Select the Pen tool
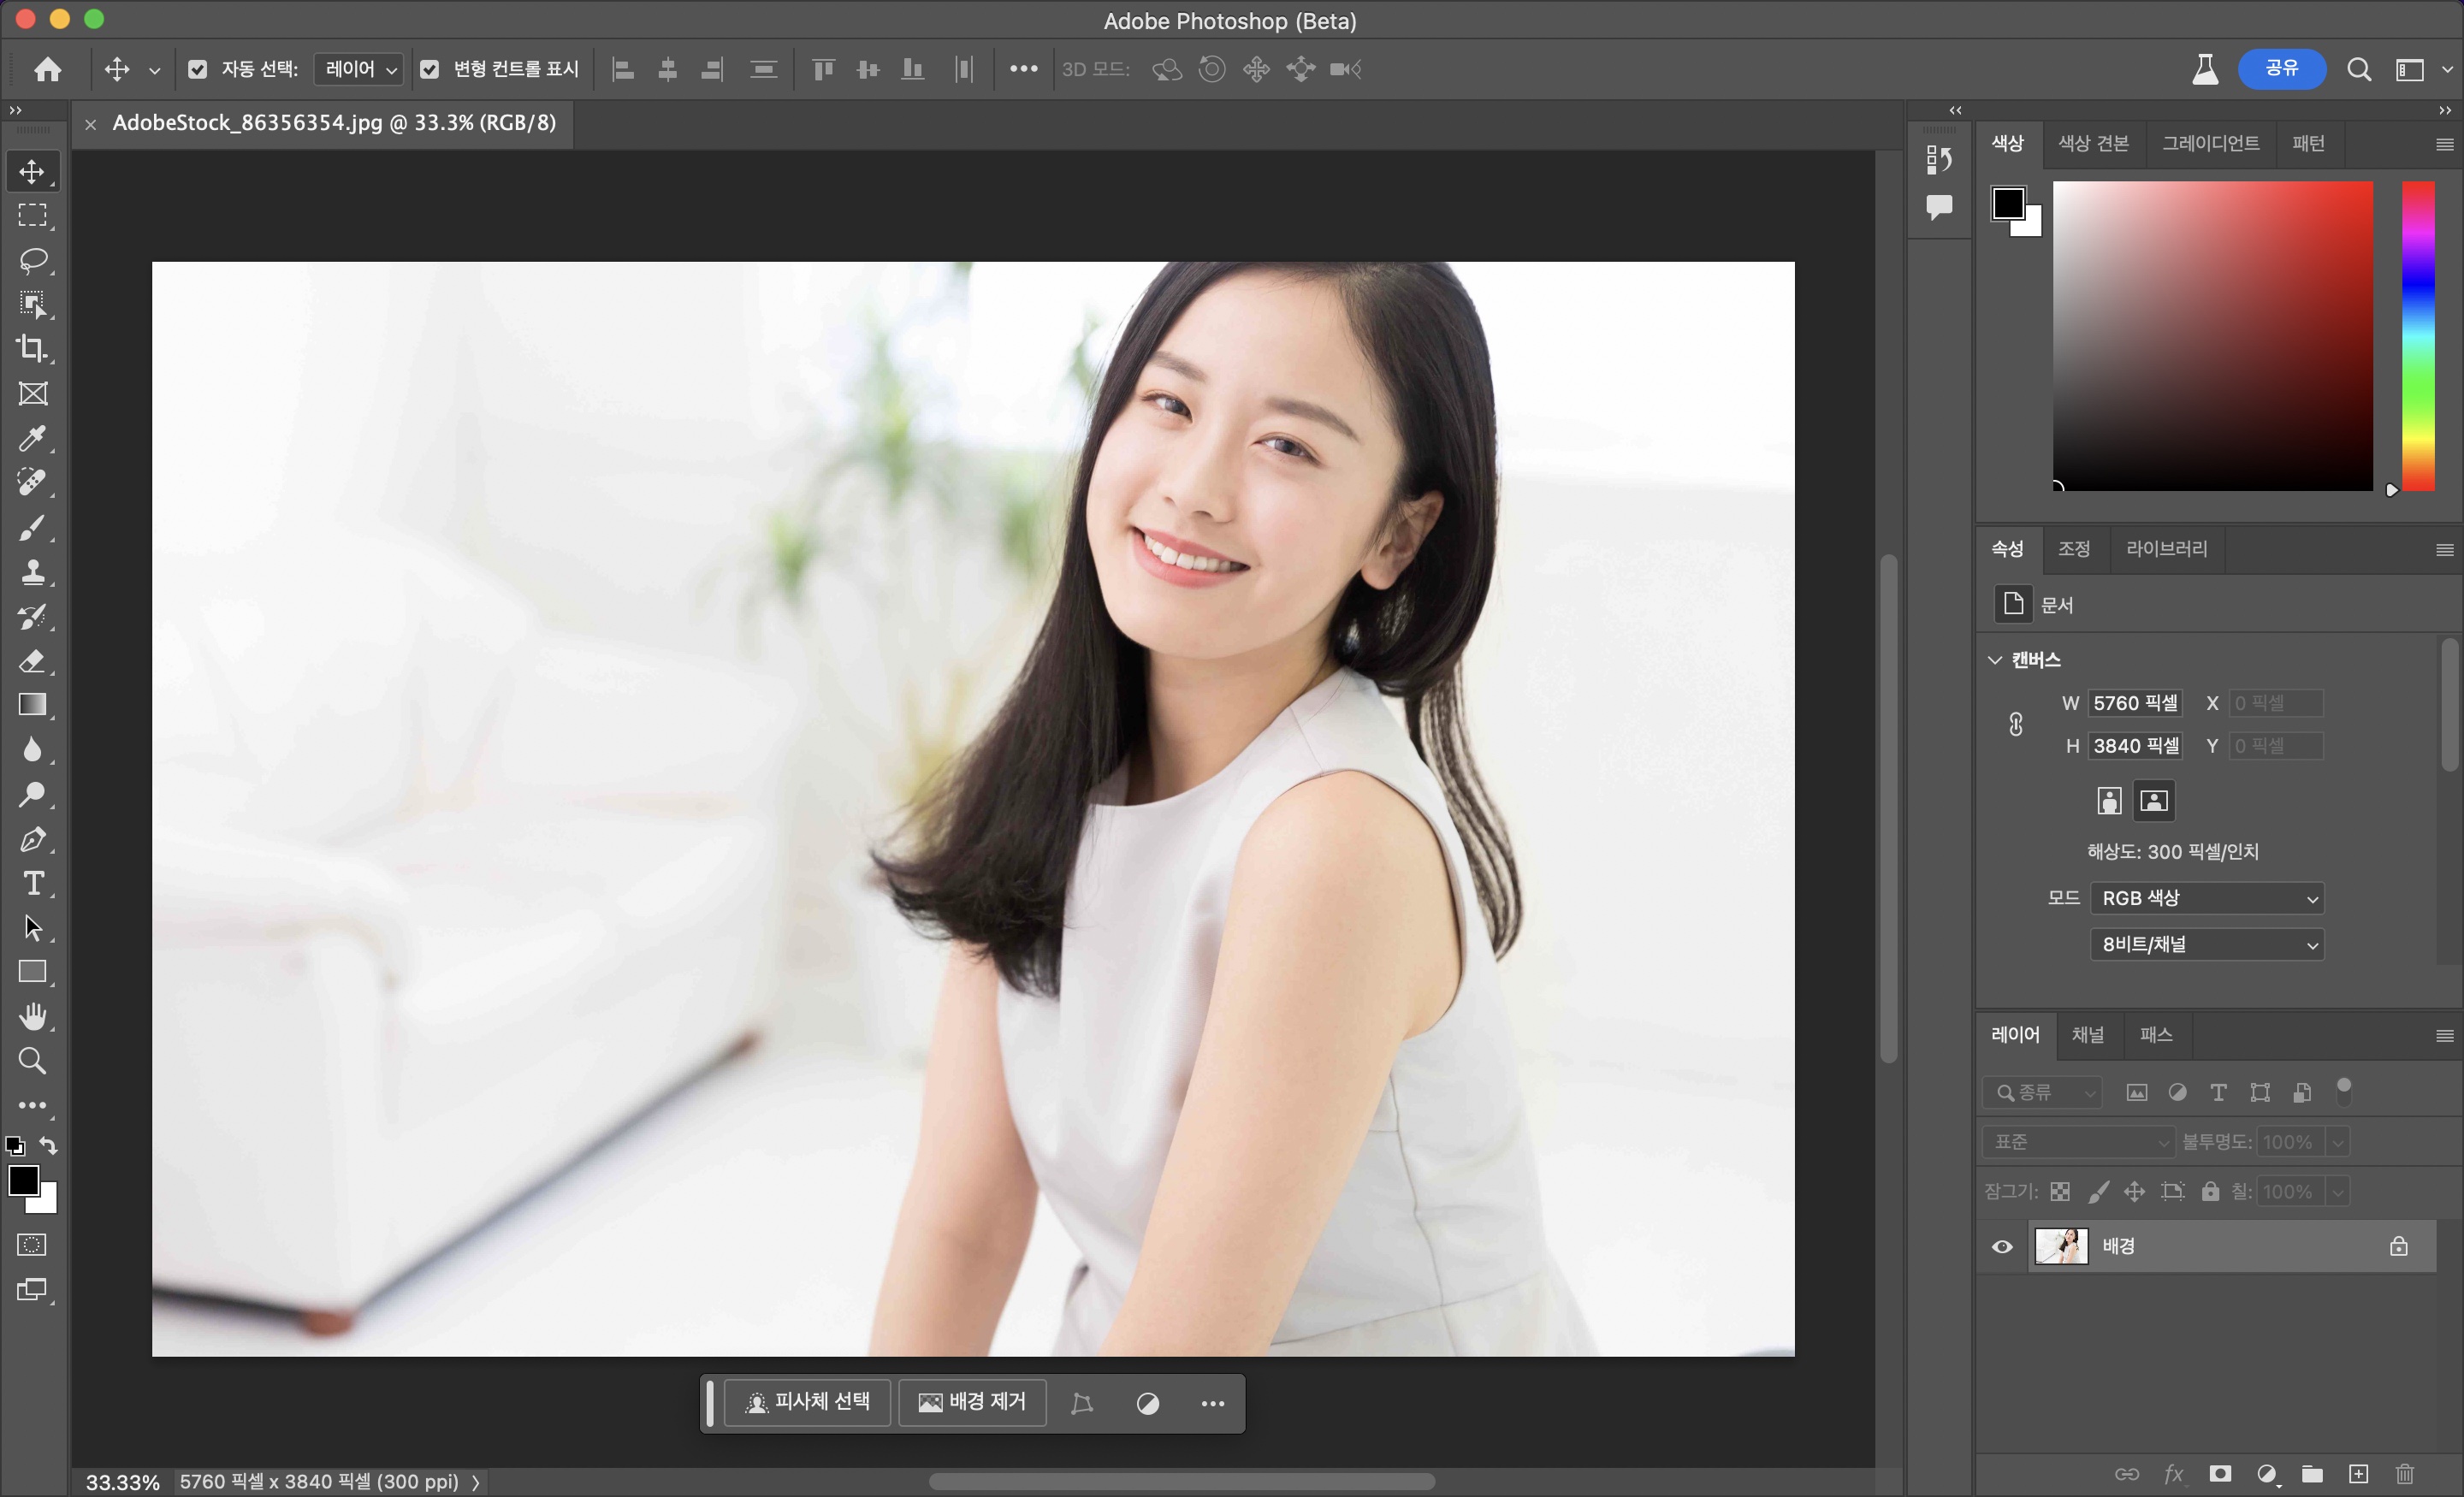 point(33,840)
